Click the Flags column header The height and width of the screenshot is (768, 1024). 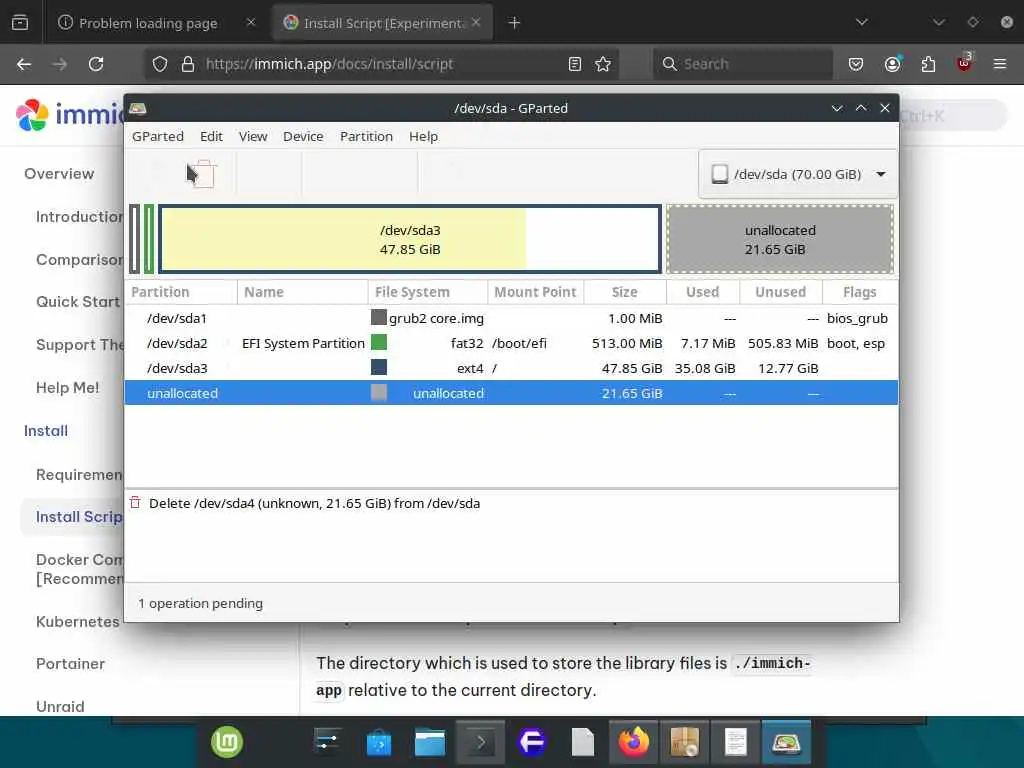click(x=859, y=292)
